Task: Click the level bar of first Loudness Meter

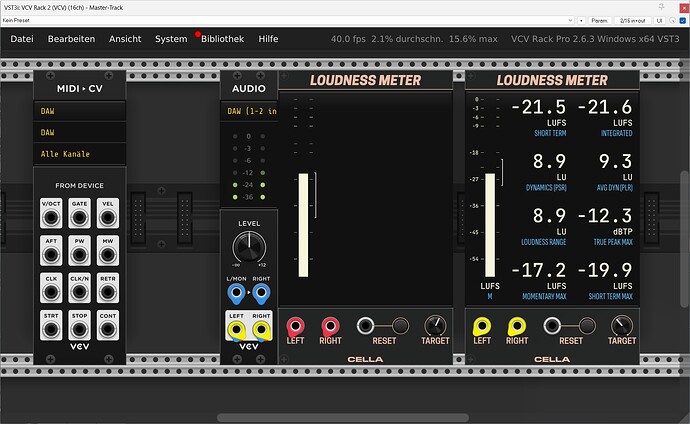Action: (303, 225)
